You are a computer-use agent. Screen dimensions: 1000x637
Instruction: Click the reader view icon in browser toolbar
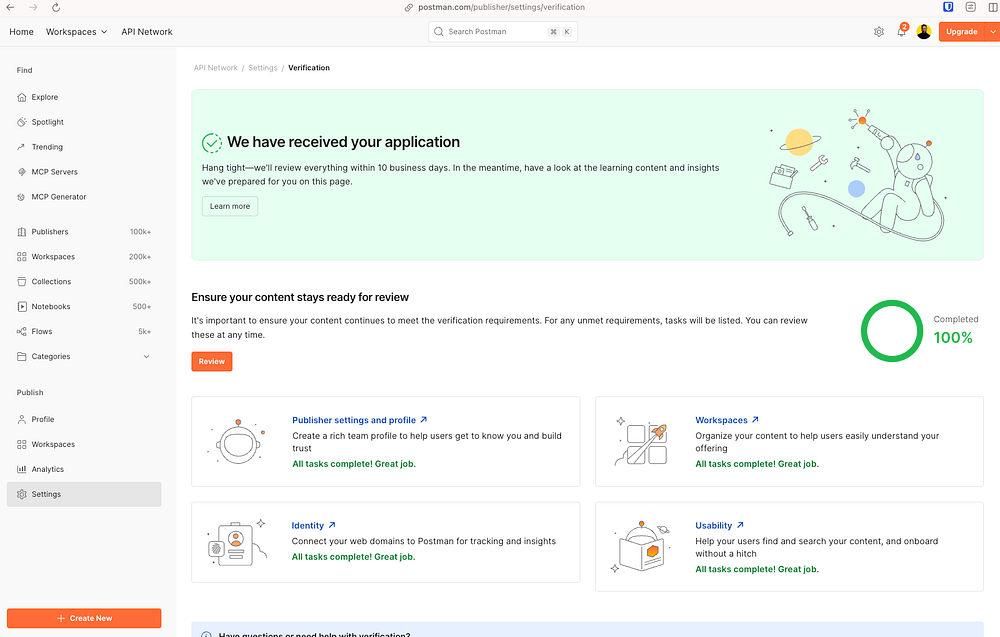point(971,7)
